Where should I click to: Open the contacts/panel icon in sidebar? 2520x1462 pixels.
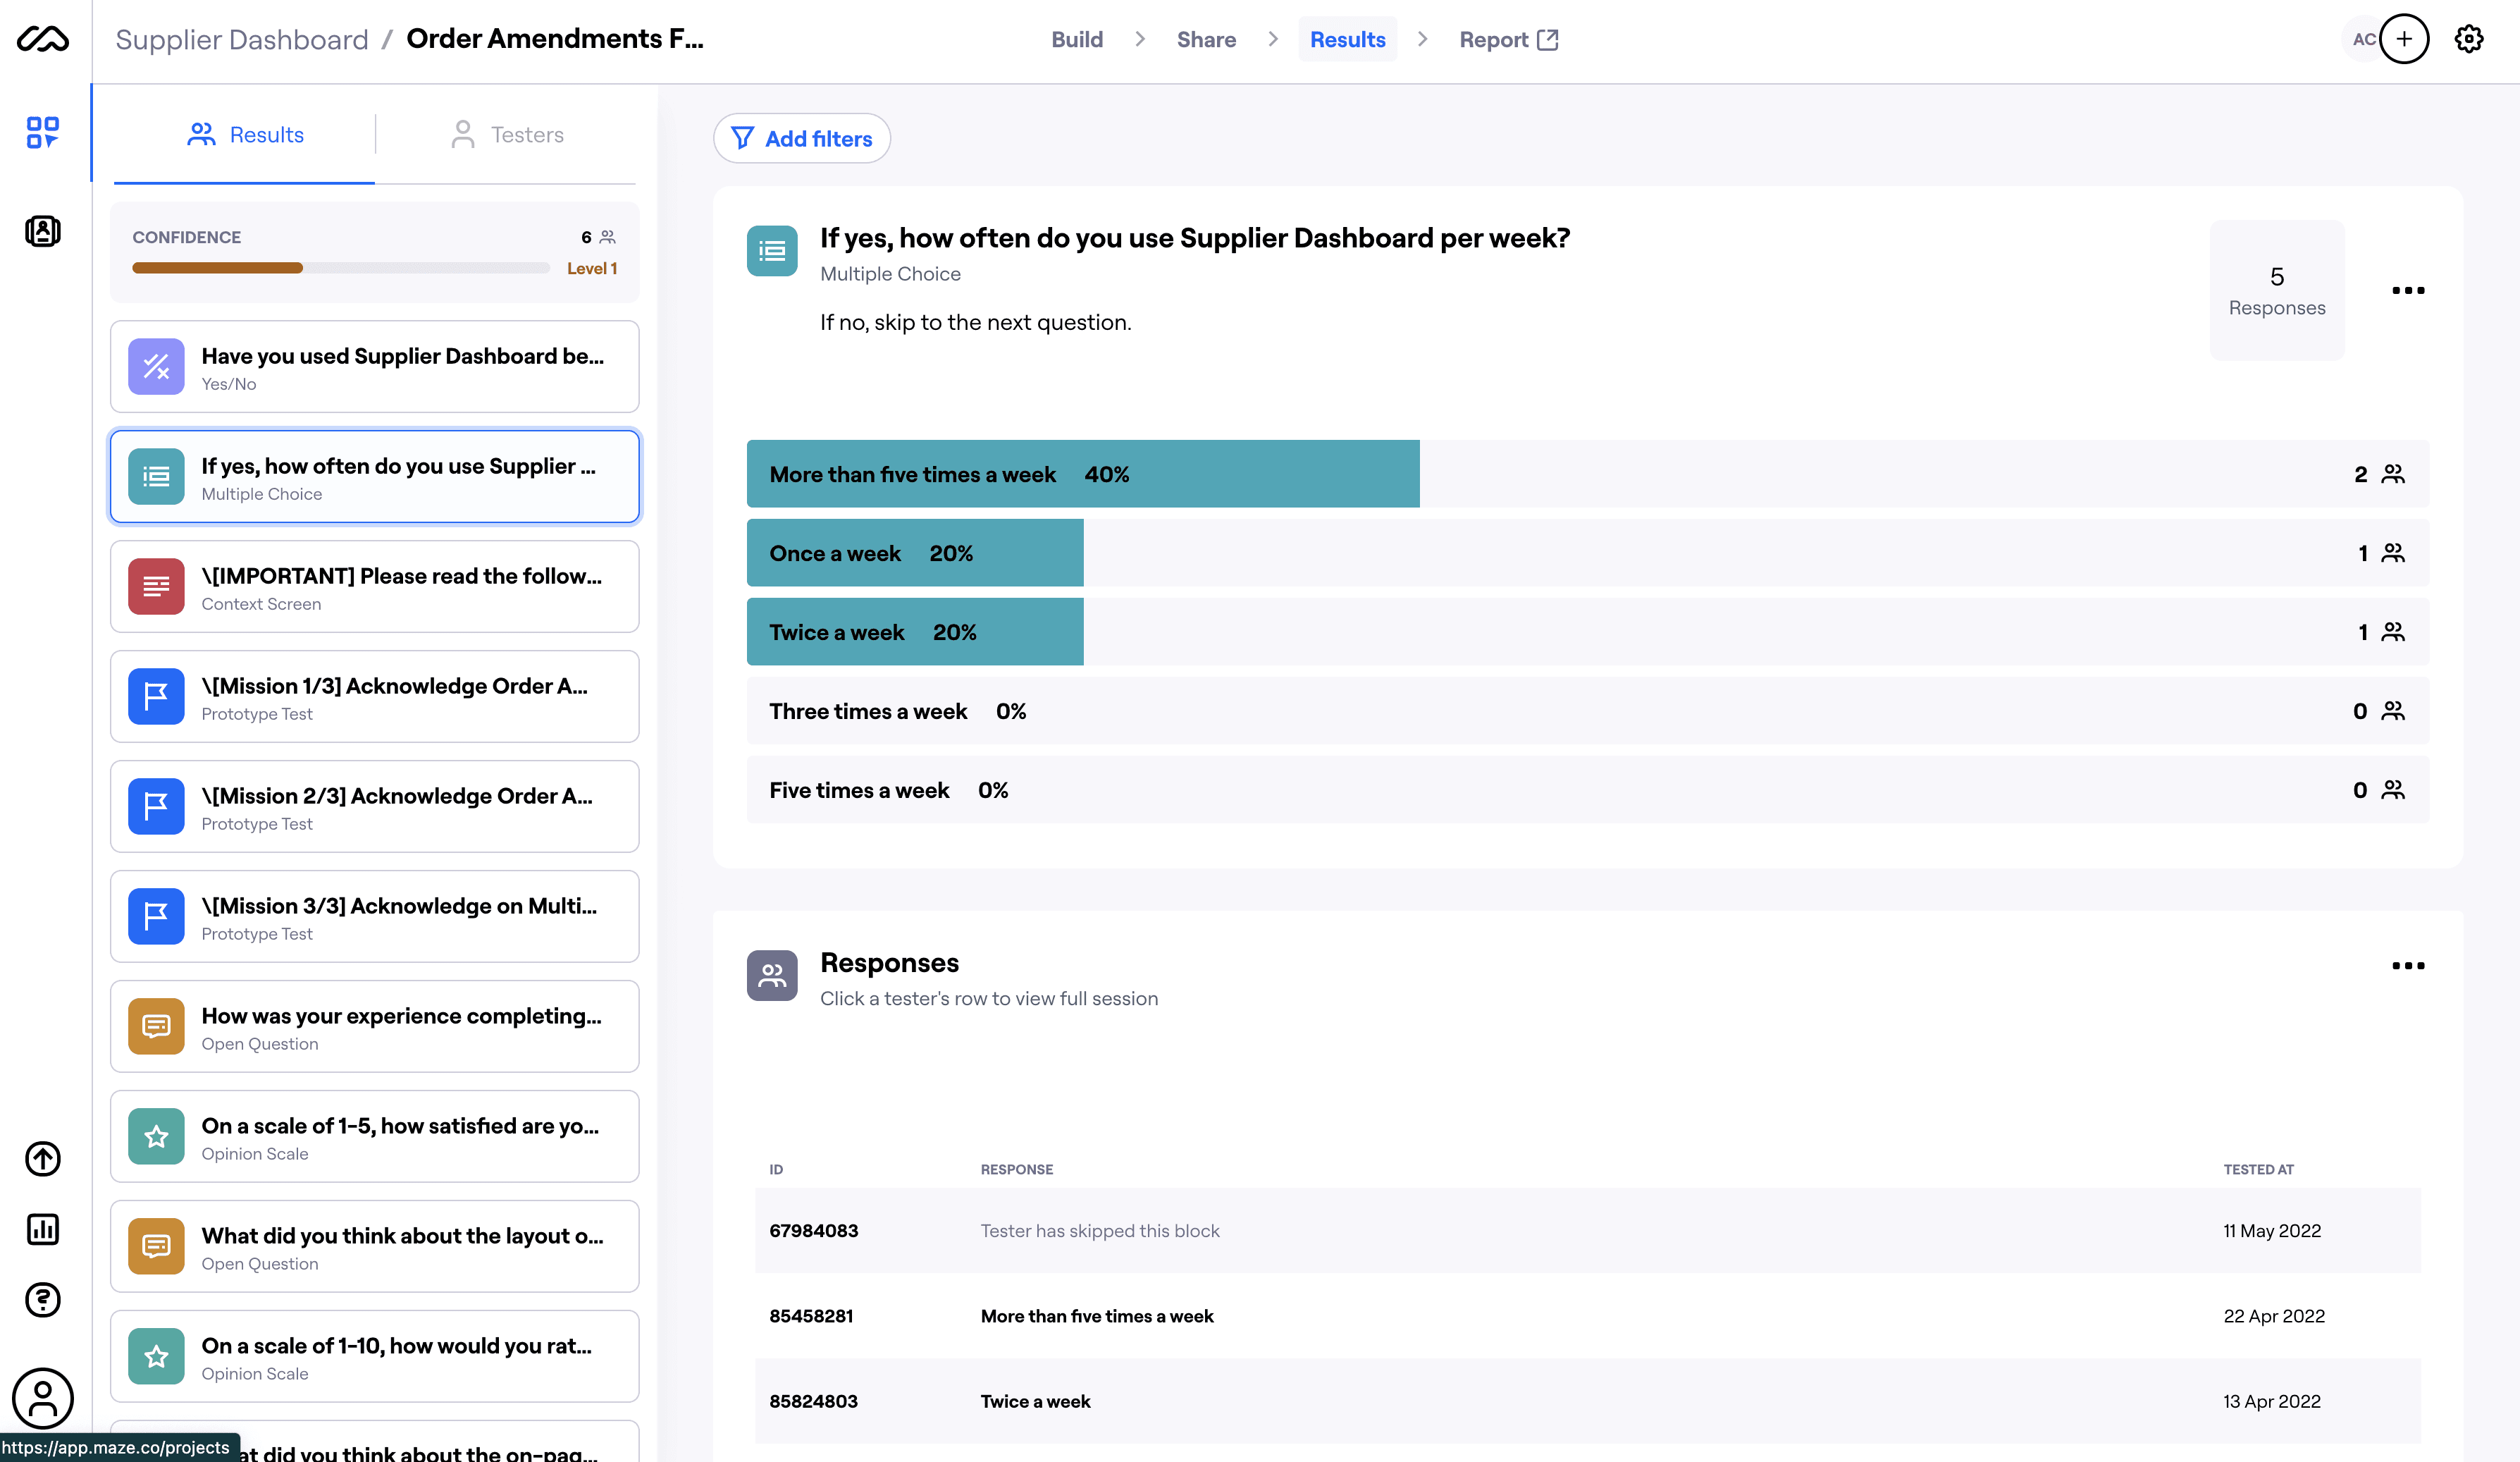click(43, 231)
